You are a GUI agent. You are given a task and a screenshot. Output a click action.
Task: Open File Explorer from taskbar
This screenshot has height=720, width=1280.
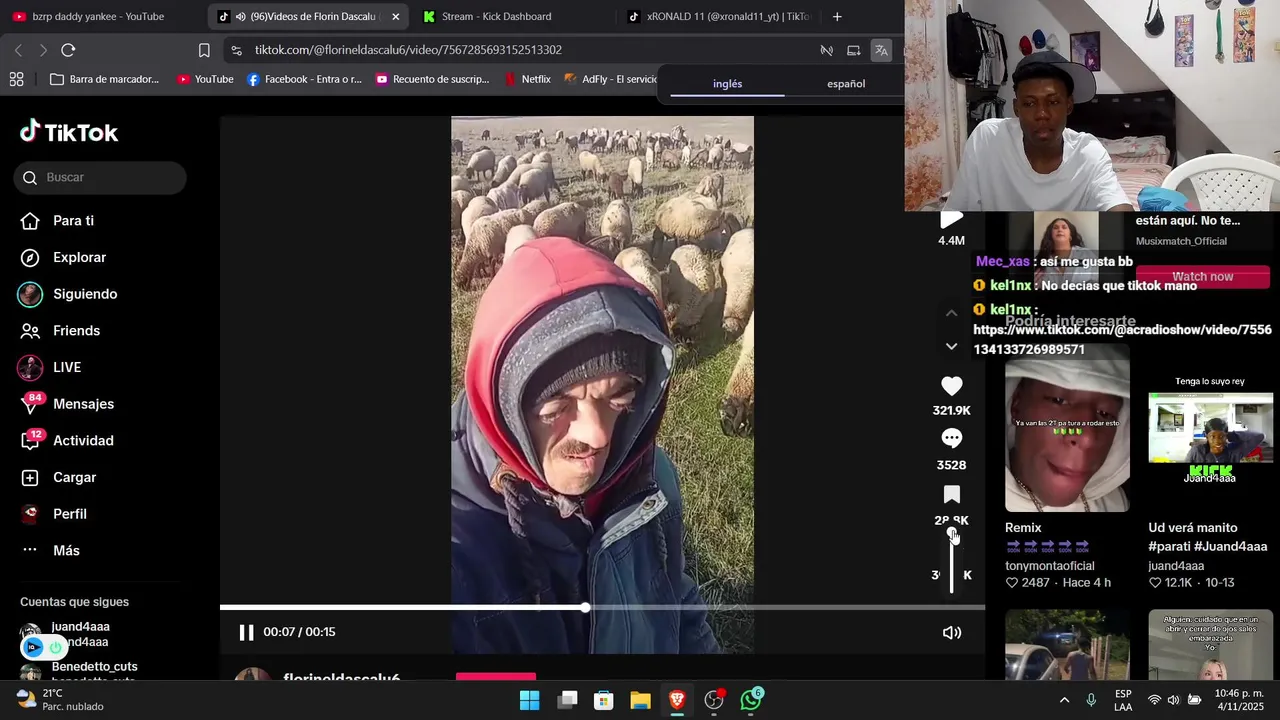point(640,700)
